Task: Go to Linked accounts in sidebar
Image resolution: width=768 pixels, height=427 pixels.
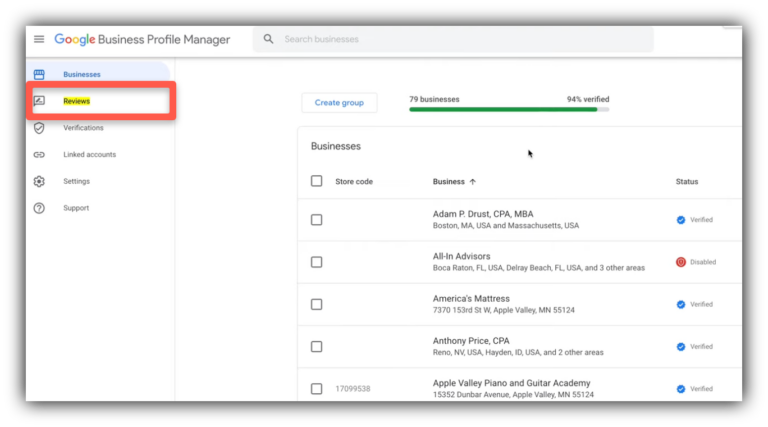Action: (89, 155)
